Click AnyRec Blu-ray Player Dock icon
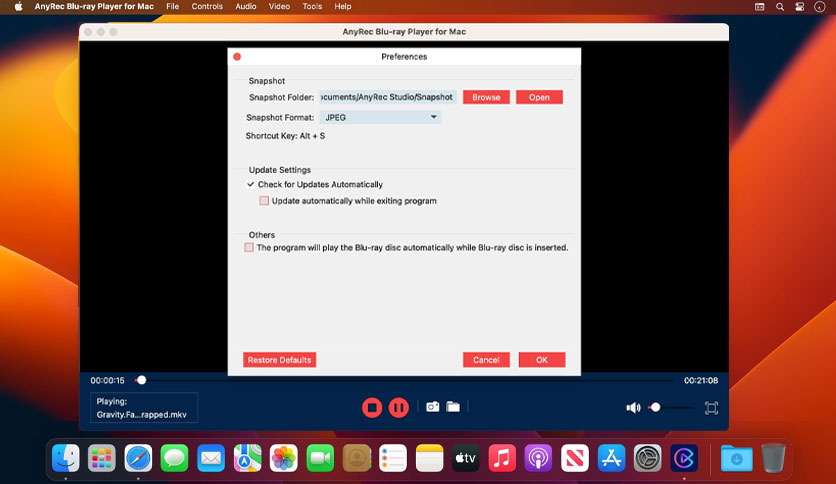 click(684, 458)
